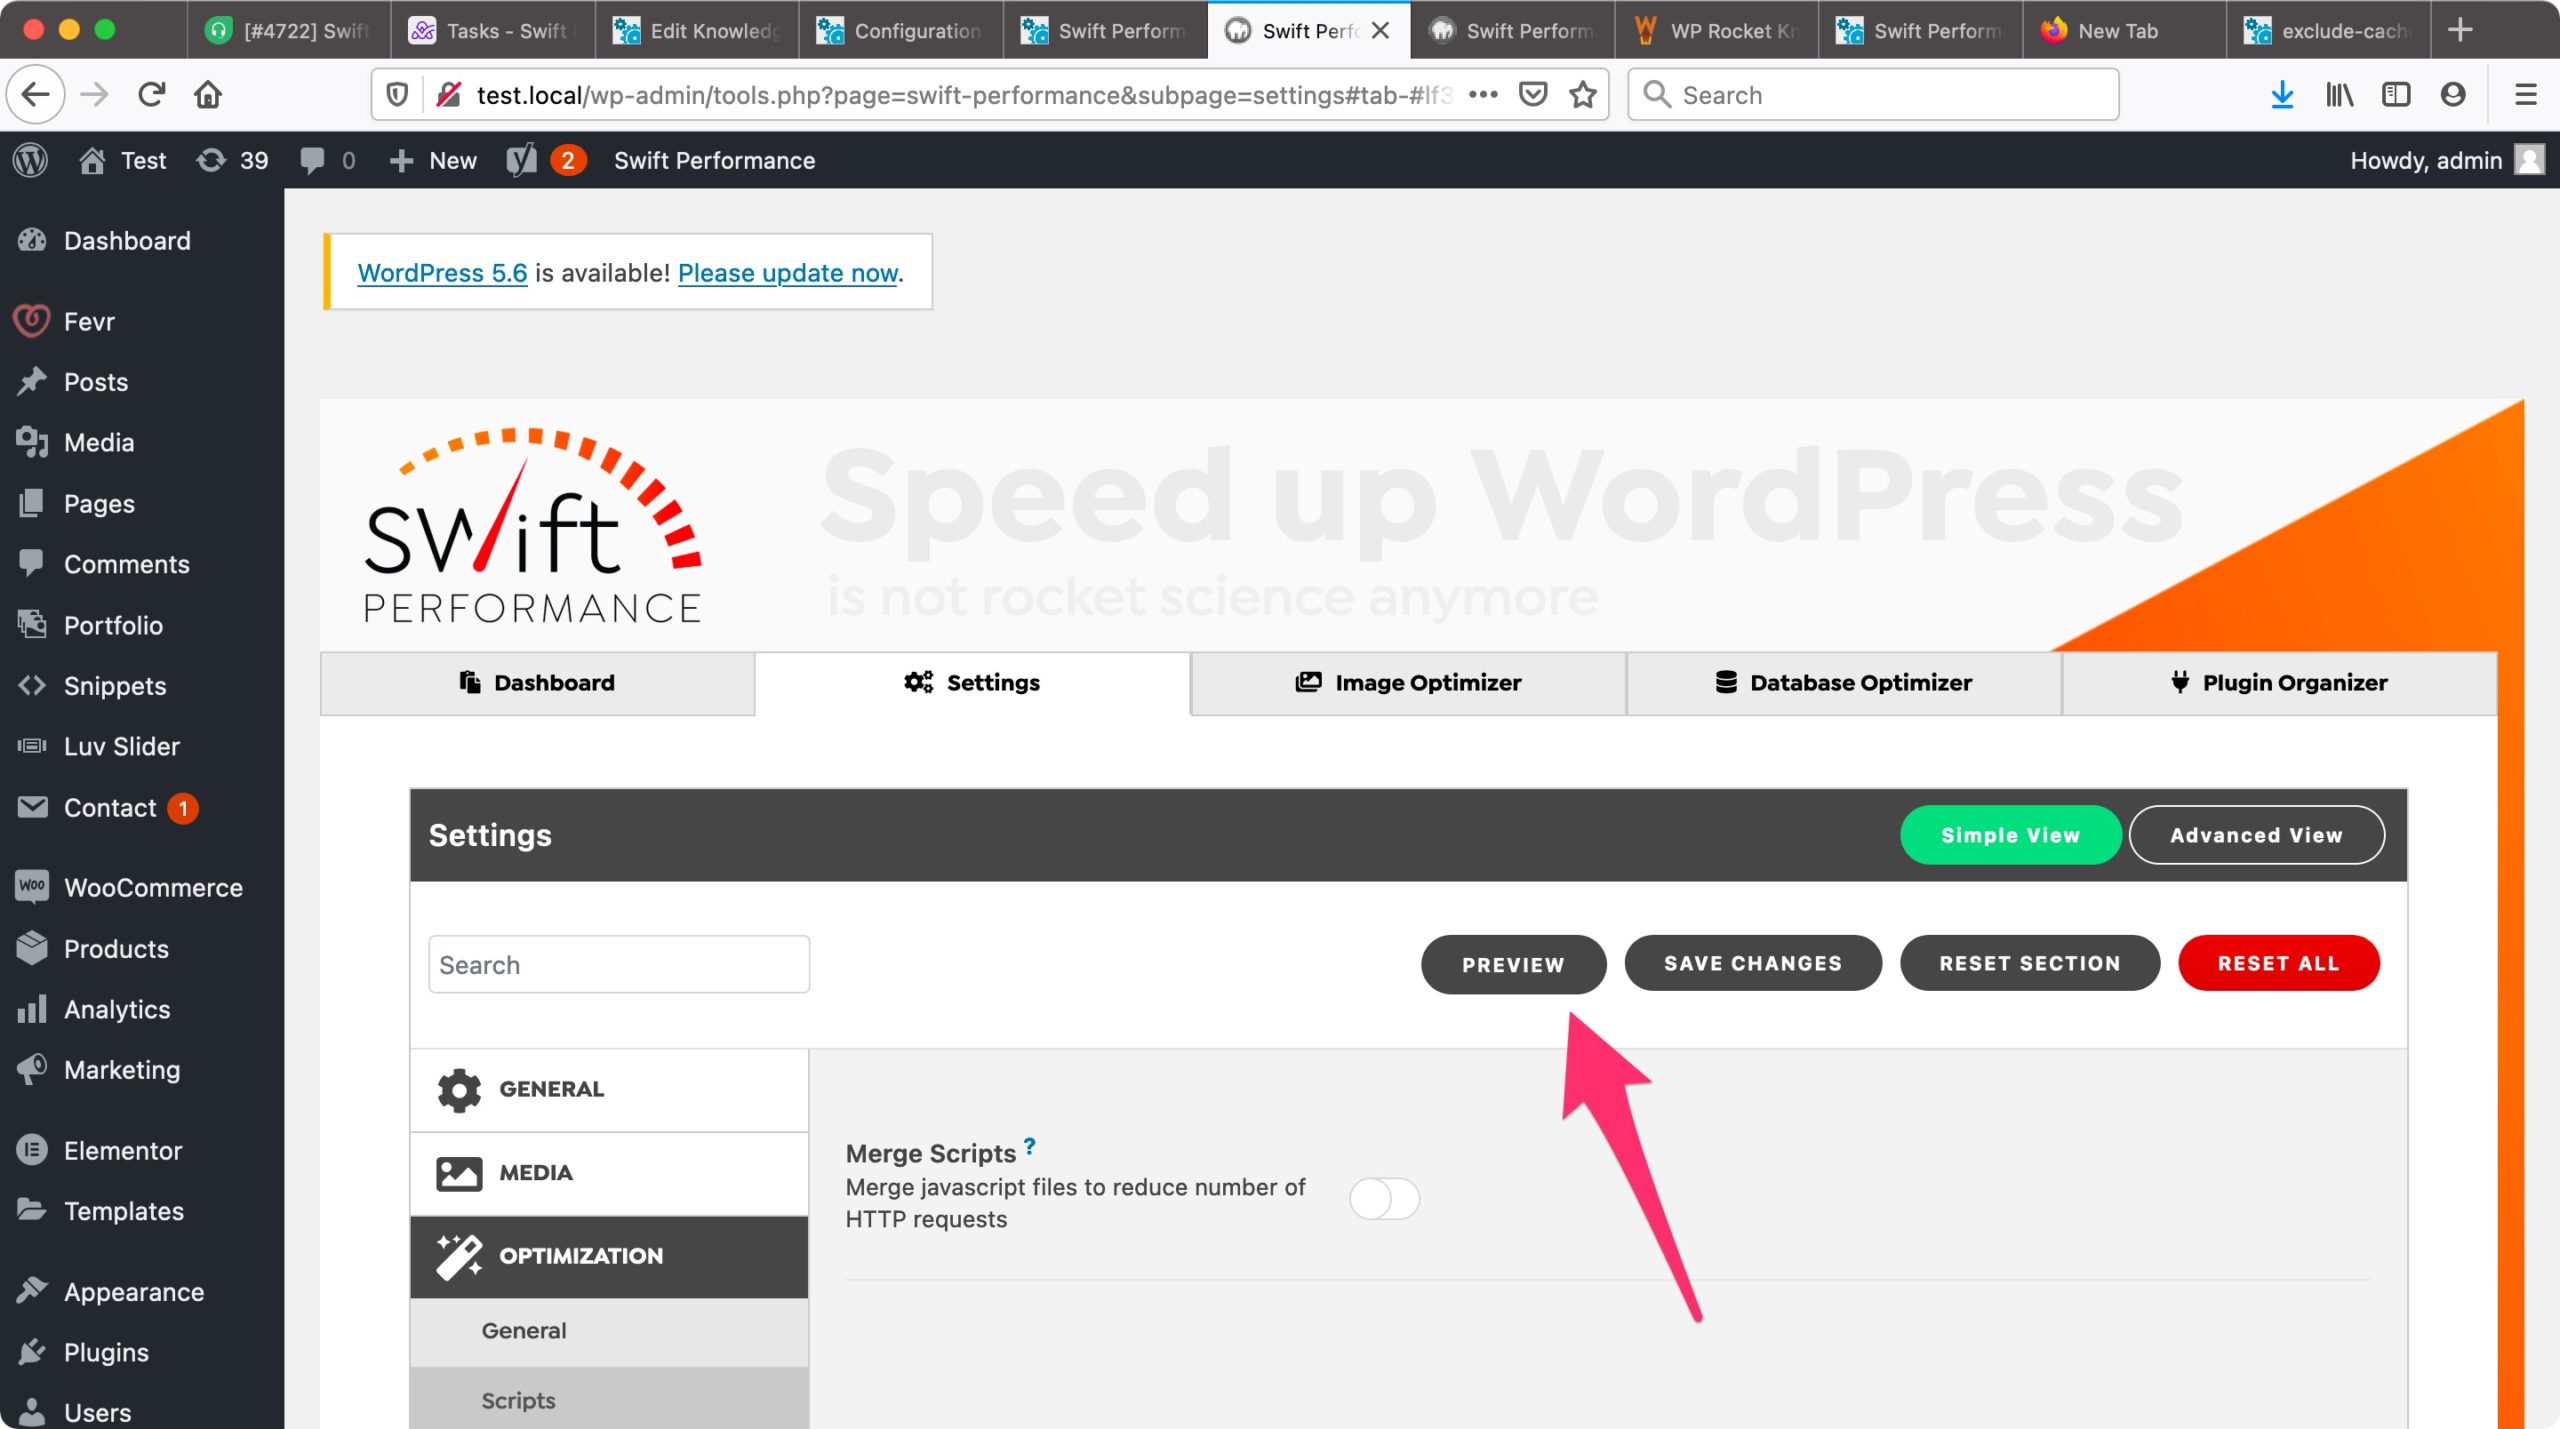Switch to the Dashboard plugin tab

537,683
